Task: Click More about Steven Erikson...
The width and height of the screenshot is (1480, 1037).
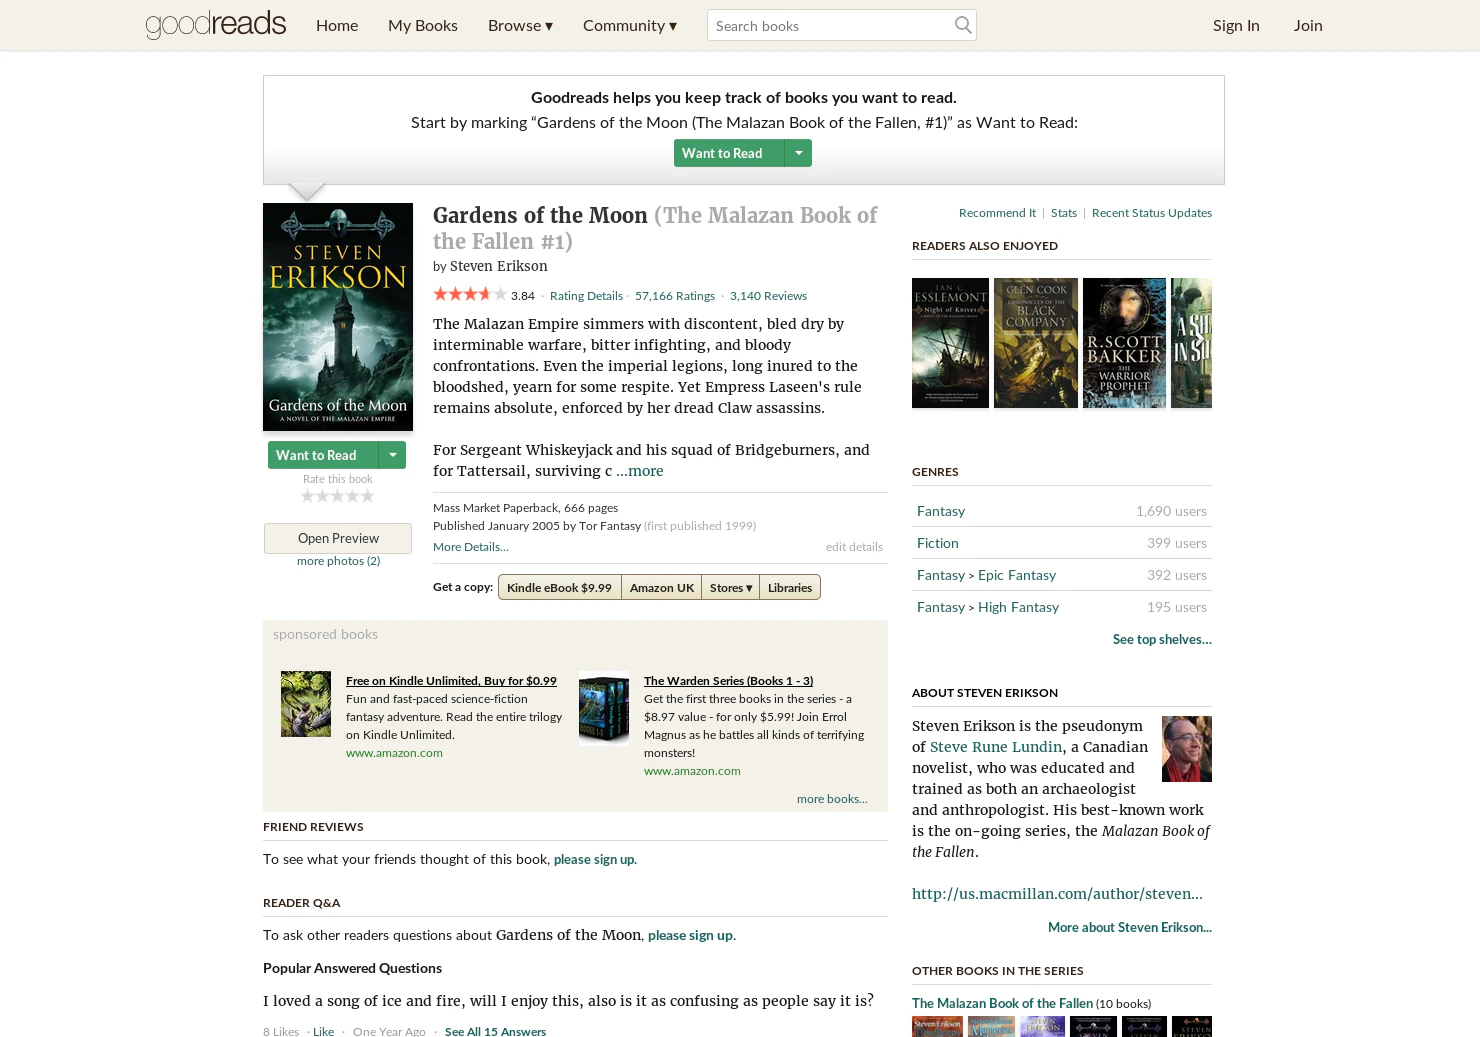Action: 1130,927
